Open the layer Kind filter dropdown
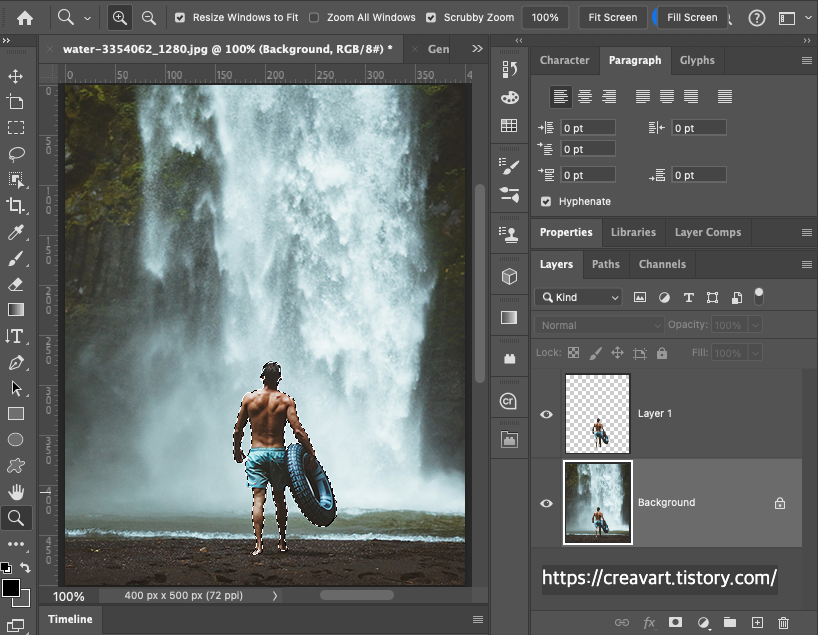The width and height of the screenshot is (818, 635). (579, 297)
